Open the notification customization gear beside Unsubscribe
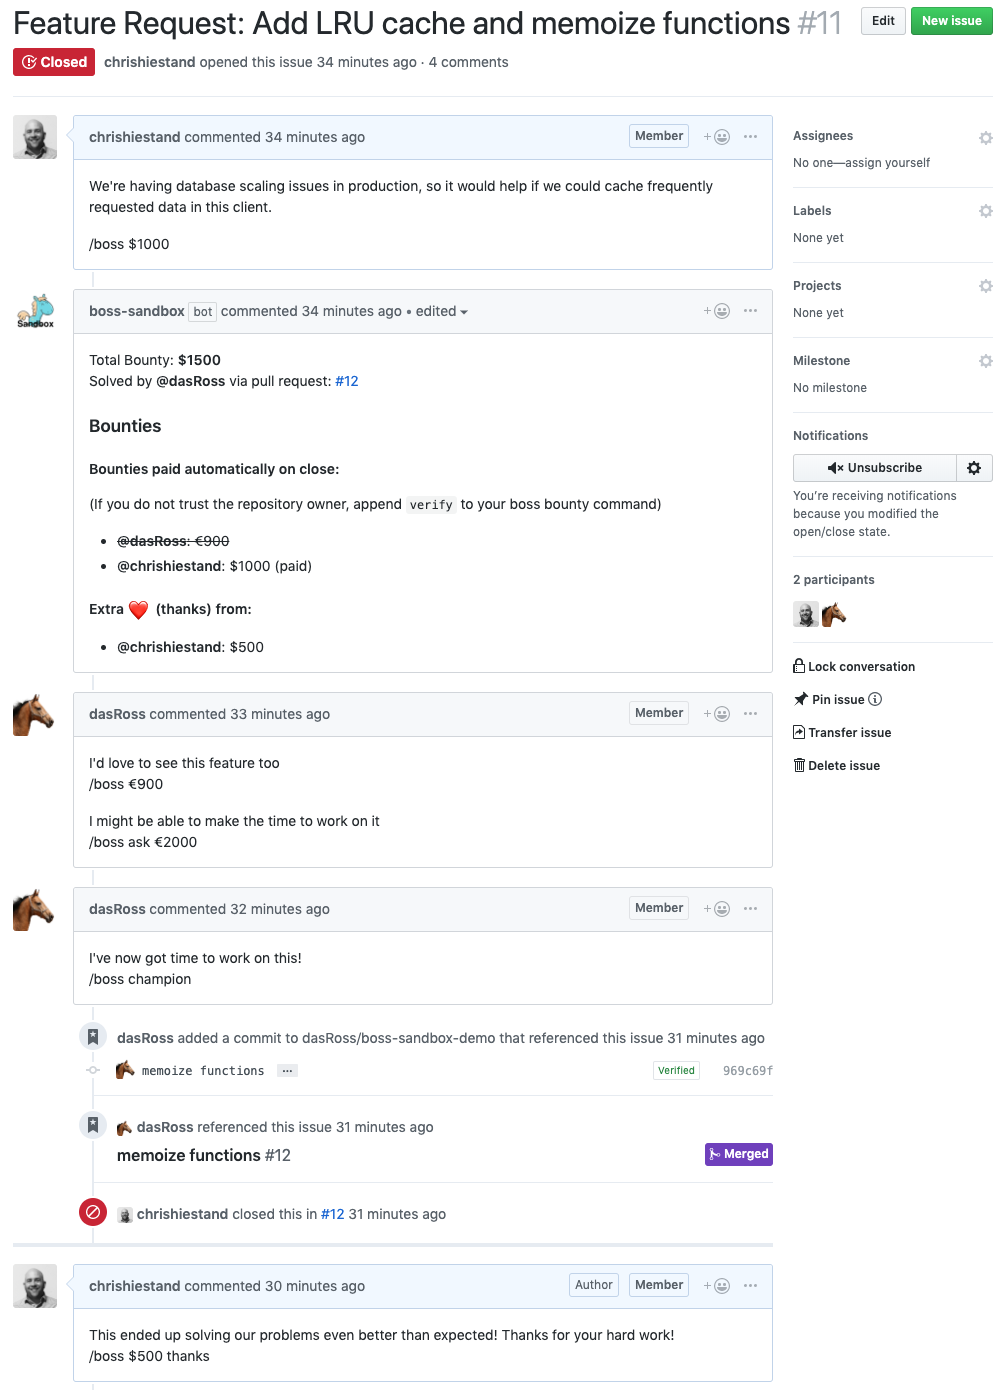The height and width of the screenshot is (1390, 1007). [974, 467]
